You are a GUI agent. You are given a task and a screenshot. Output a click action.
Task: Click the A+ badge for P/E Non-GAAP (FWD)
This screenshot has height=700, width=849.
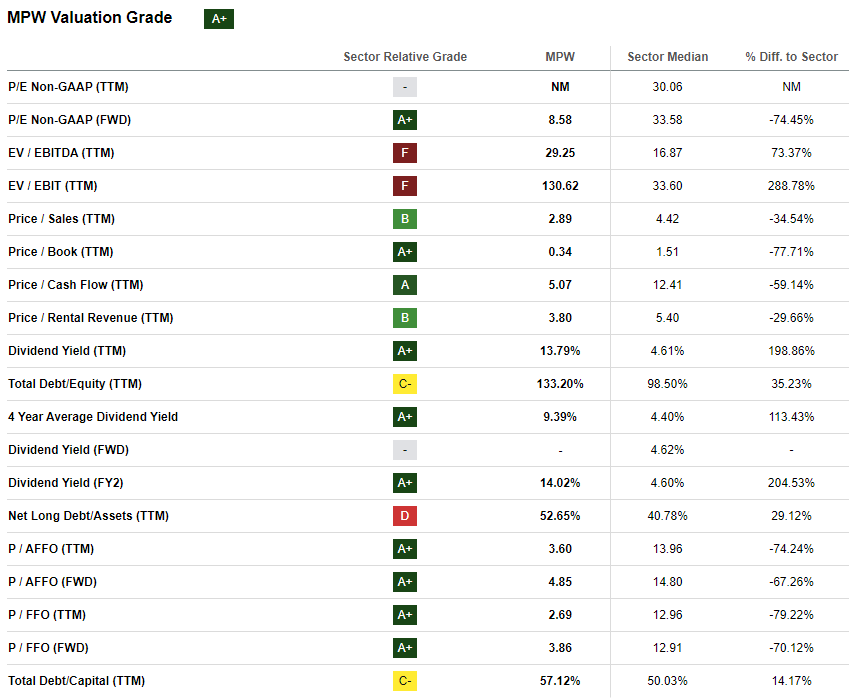(x=405, y=120)
